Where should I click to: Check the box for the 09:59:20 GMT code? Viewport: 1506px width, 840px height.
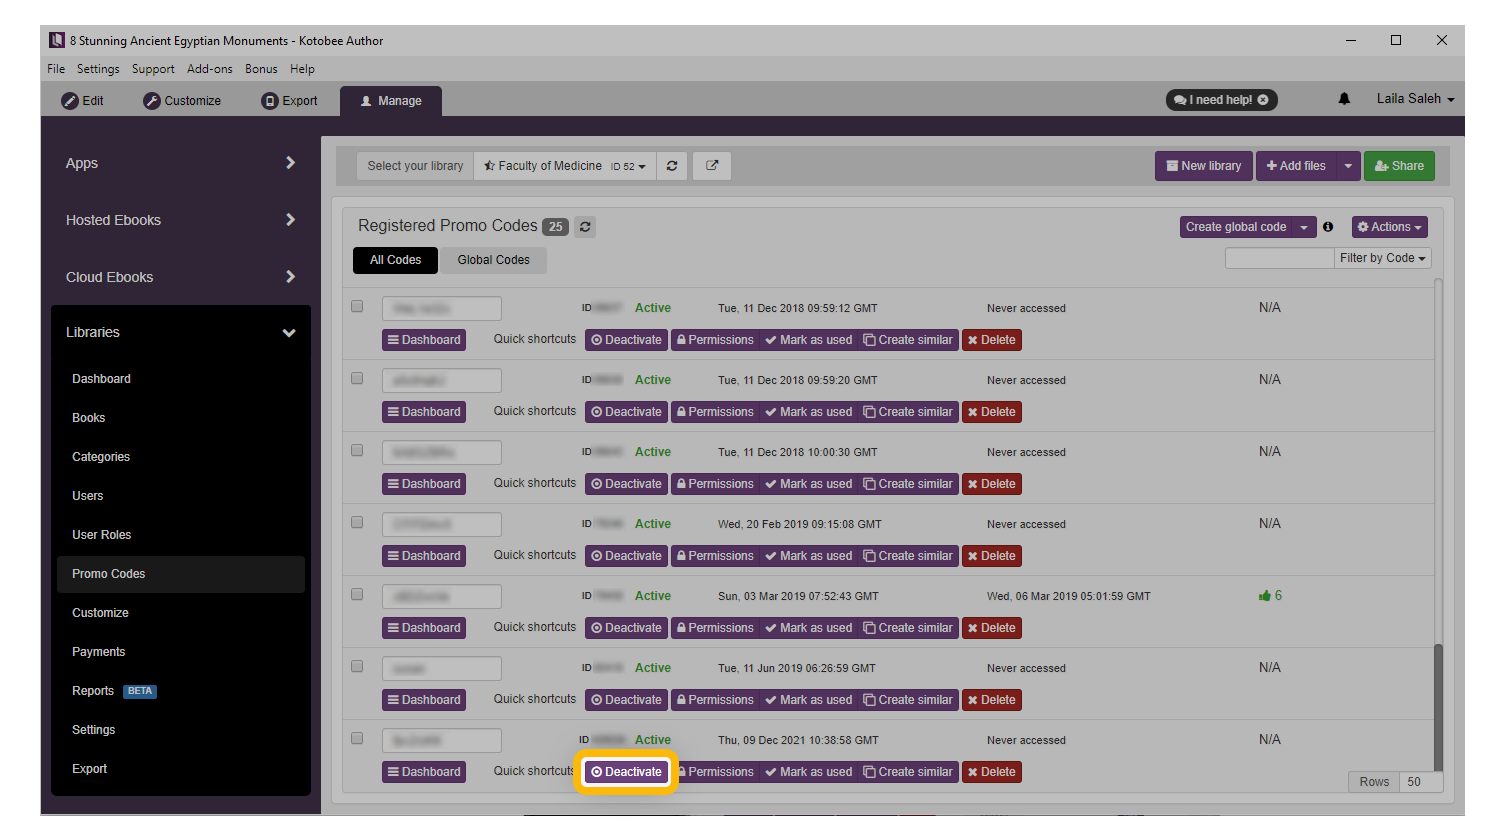(x=357, y=378)
